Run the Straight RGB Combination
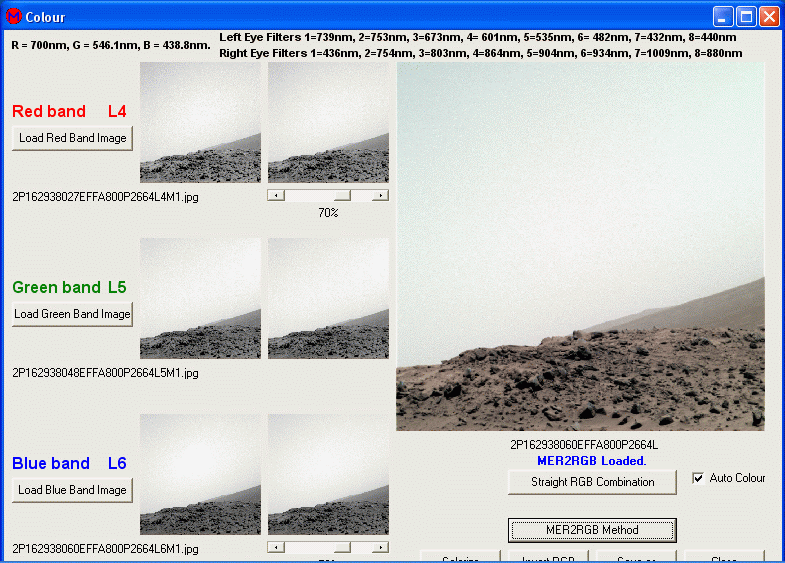Screen dimensions: 785x563 coord(592,482)
